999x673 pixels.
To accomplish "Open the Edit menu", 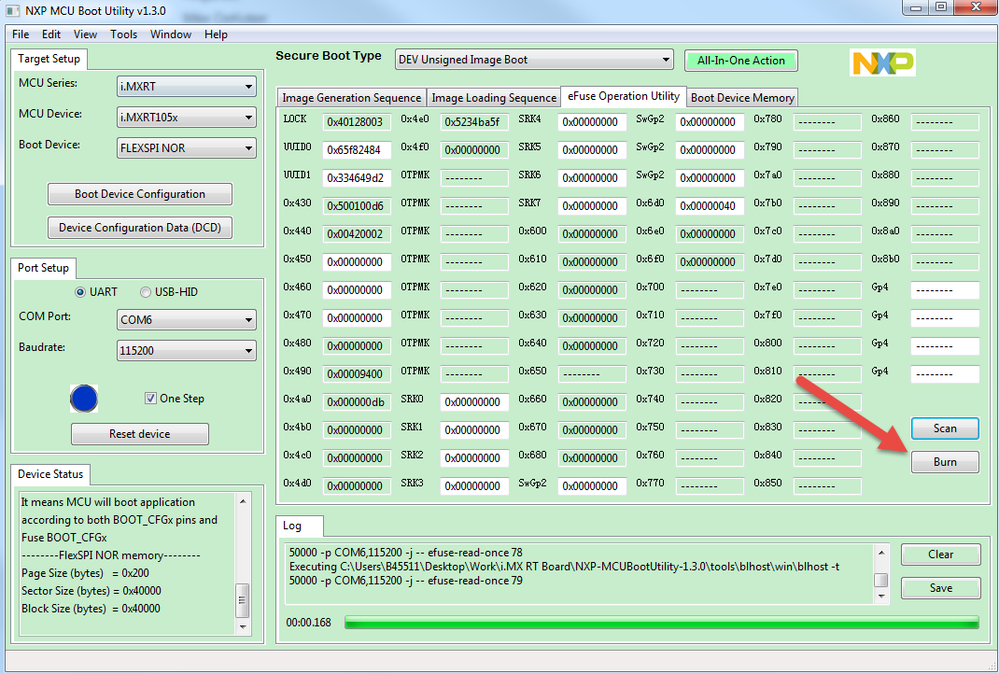I will [x=51, y=34].
